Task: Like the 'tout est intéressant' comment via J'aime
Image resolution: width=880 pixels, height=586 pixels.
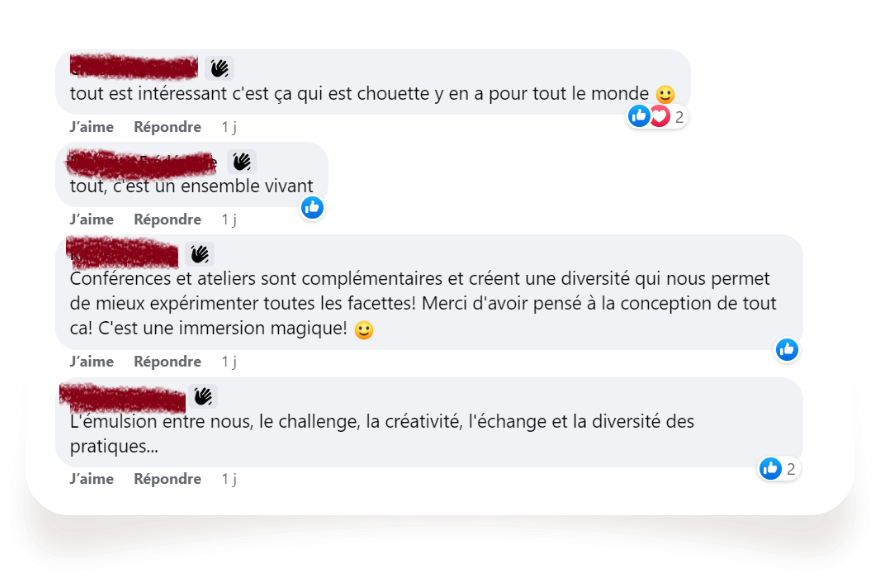Action: click(91, 127)
